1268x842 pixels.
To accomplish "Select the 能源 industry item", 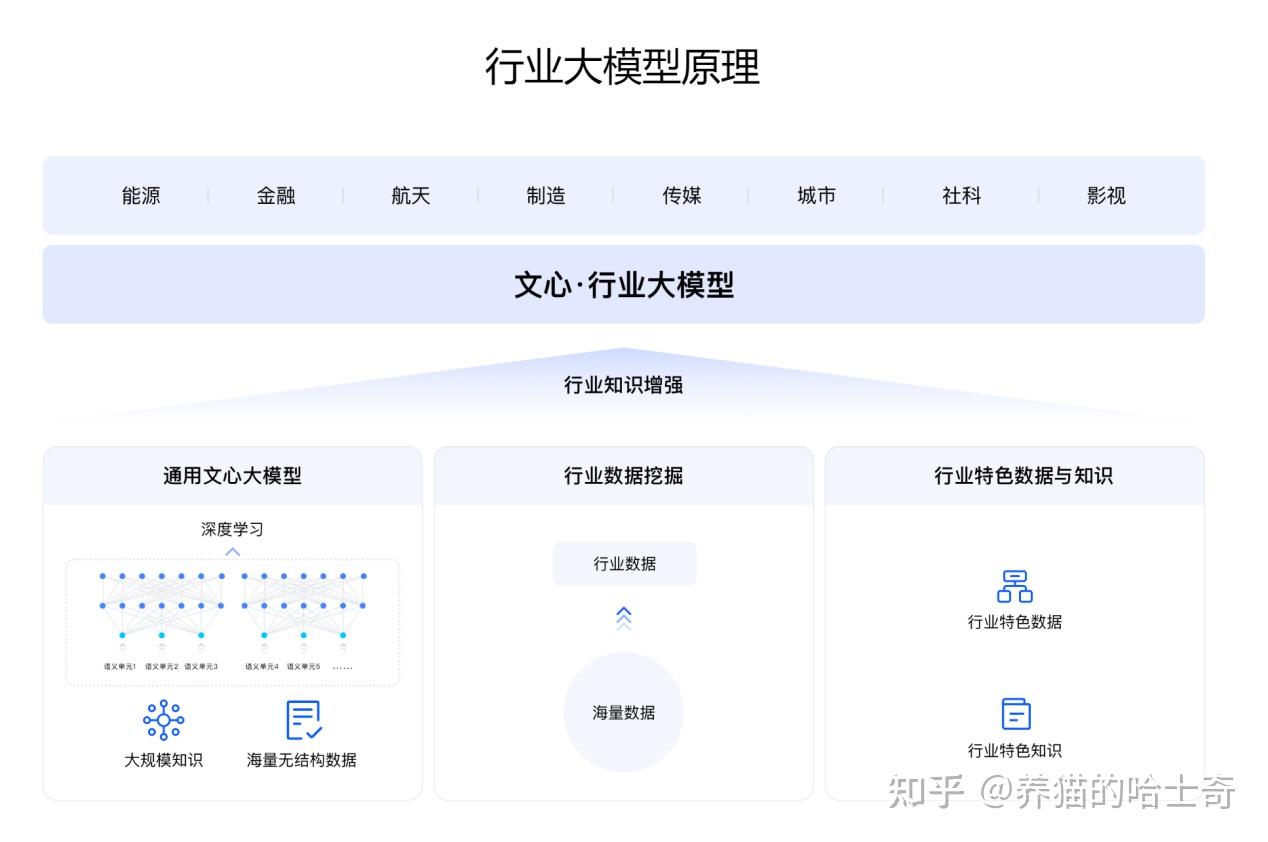I will 141,196.
